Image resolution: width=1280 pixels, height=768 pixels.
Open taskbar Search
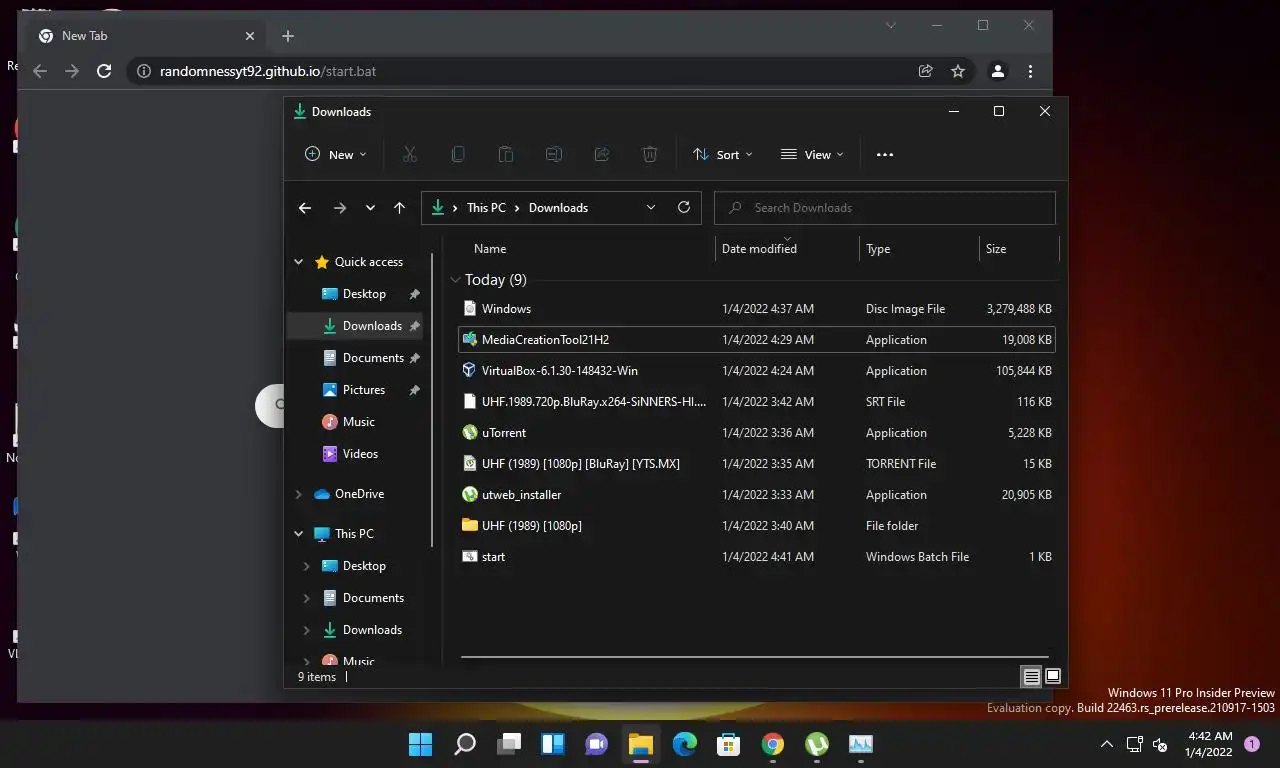click(465, 744)
